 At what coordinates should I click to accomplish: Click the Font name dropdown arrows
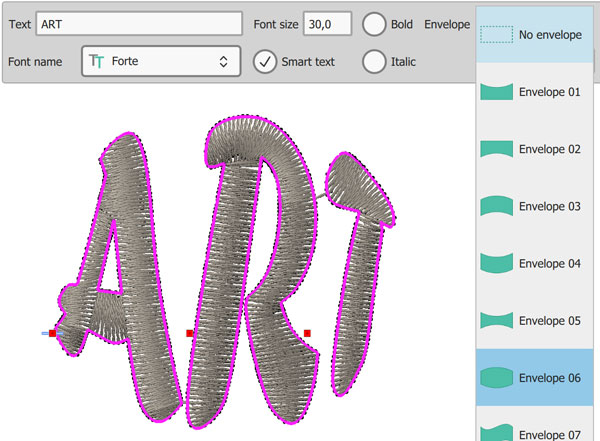click(x=224, y=61)
